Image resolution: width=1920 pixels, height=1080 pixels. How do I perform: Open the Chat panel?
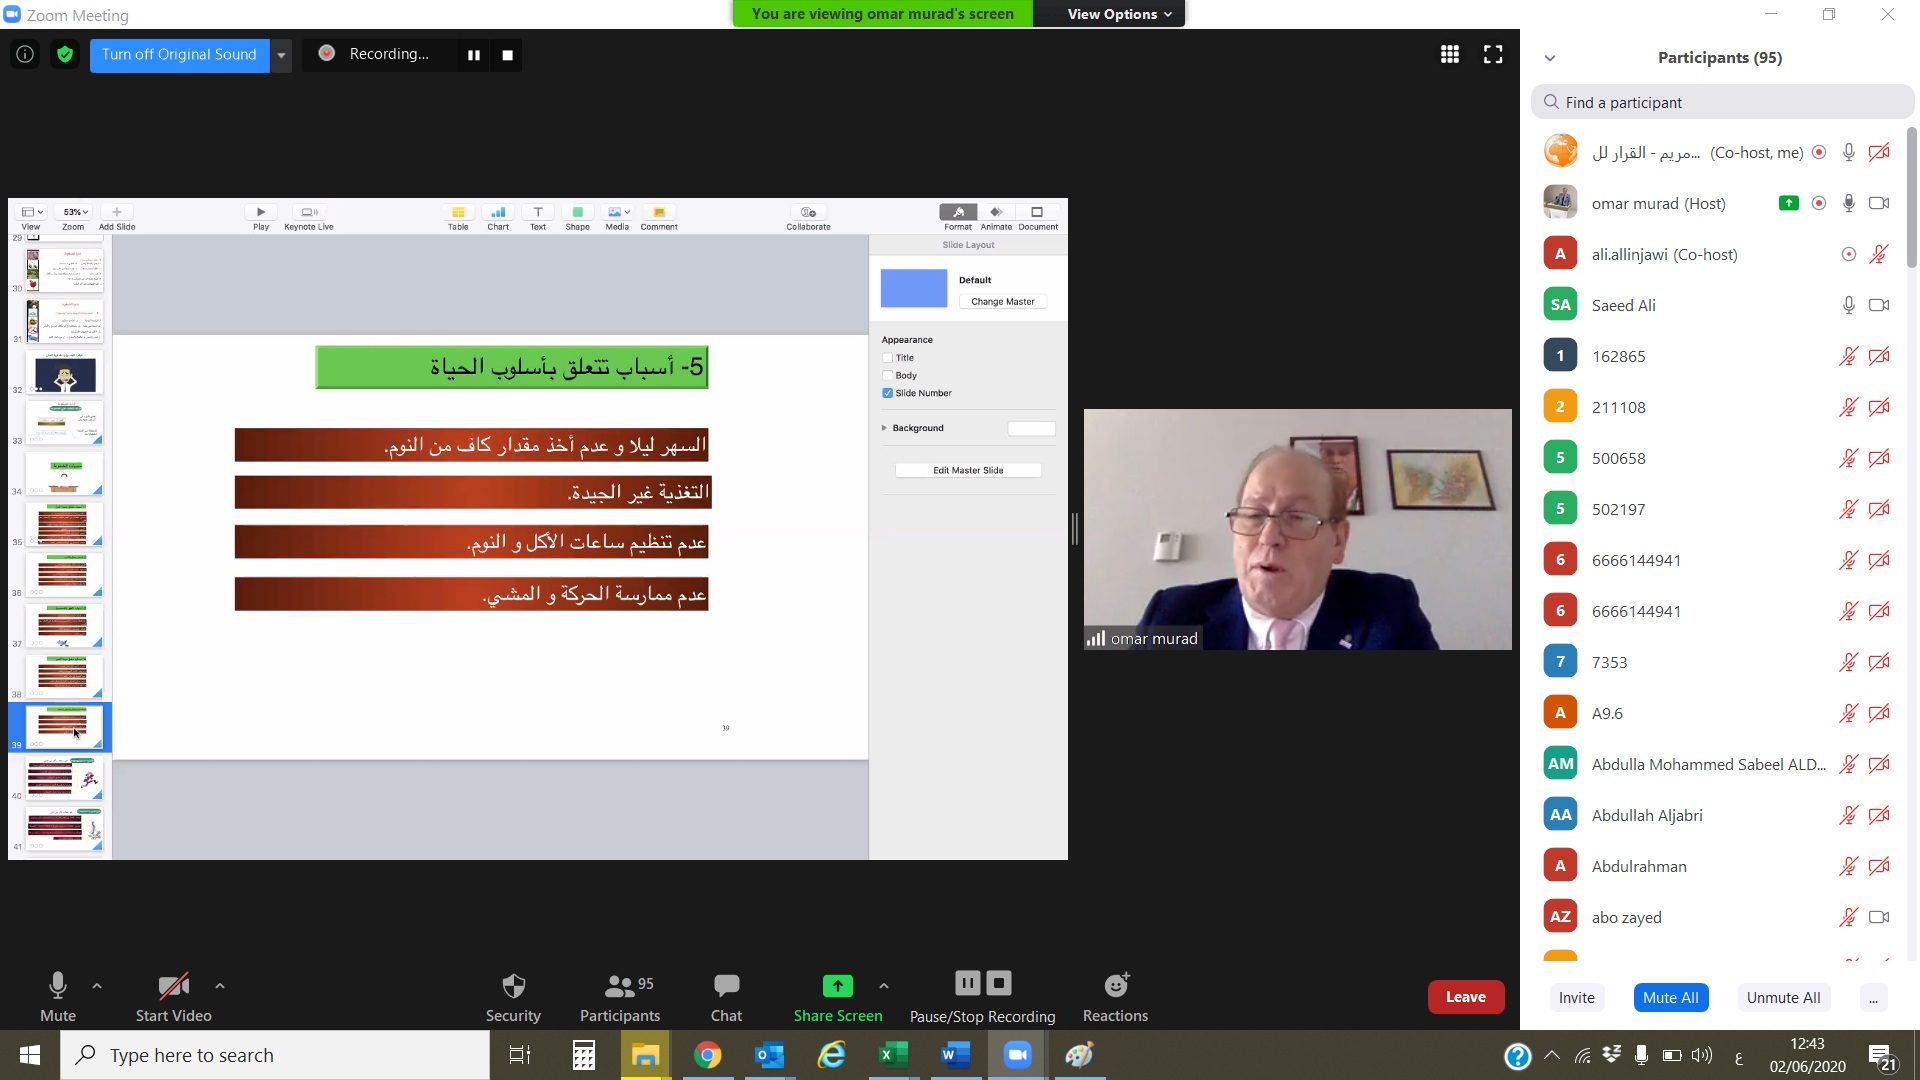(x=726, y=996)
